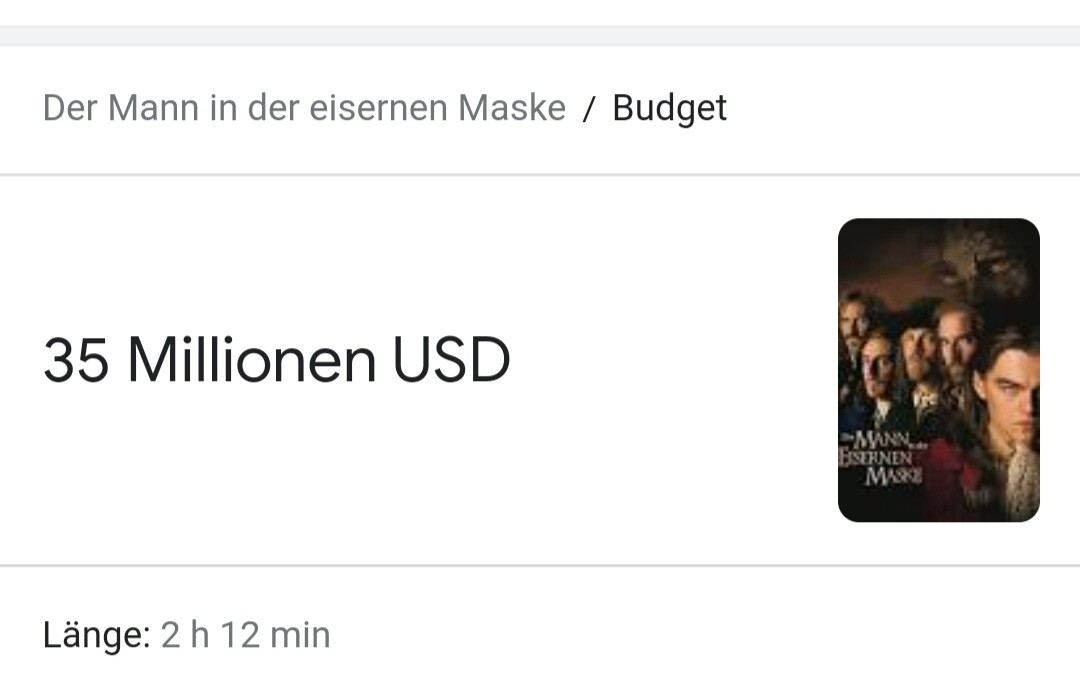The image size is (1080, 691).
Task: Click the word "Mann" in the breadcrumb
Action: pyautogui.click(x=154, y=107)
